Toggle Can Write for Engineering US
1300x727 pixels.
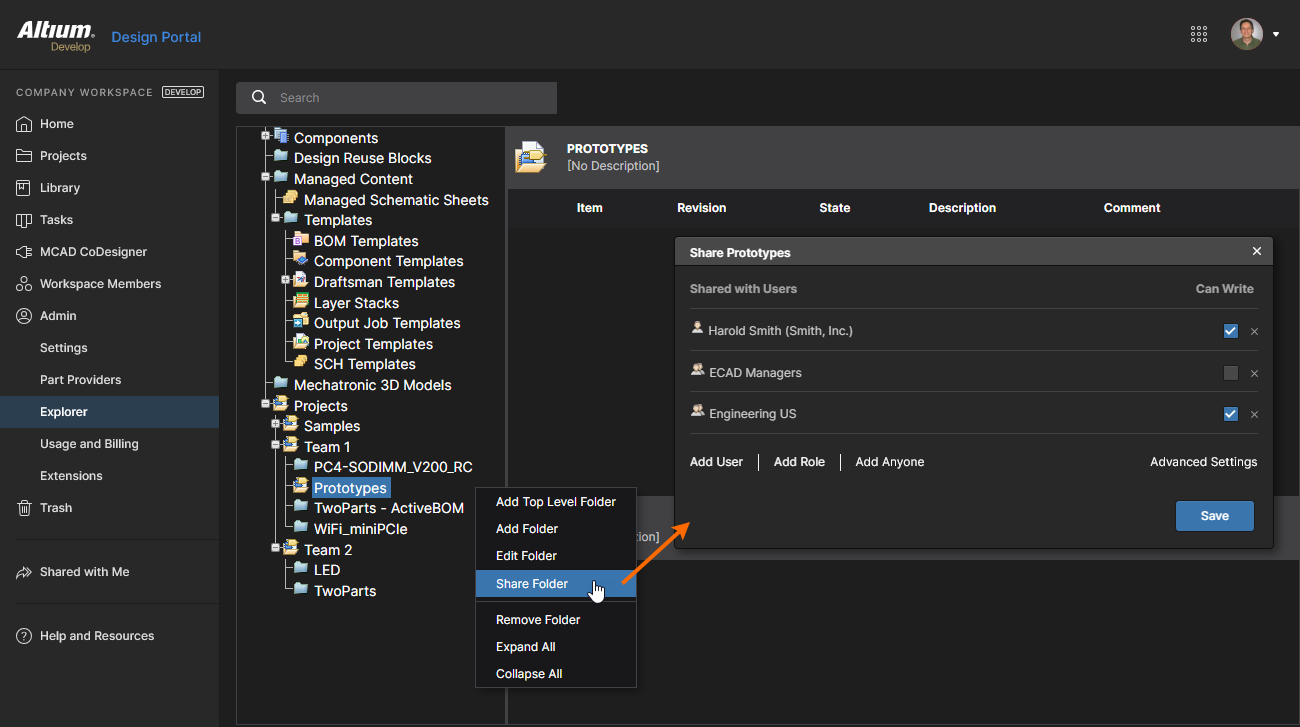[x=1230, y=414]
